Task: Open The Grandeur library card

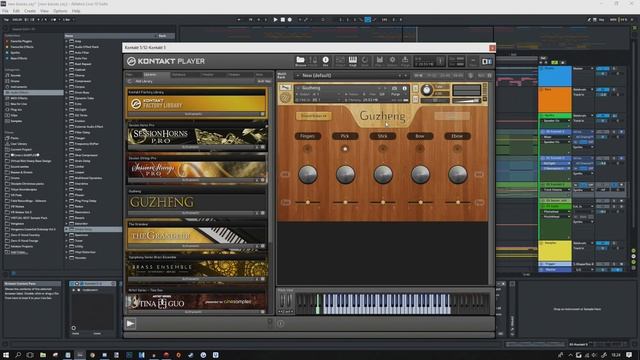Action: [x=197, y=235]
